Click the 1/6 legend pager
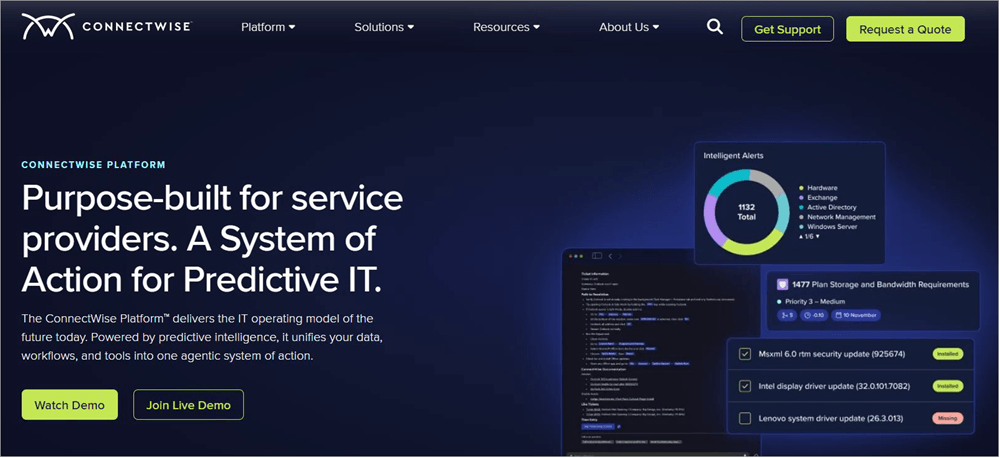The width and height of the screenshot is (1000, 458). coord(809,237)
